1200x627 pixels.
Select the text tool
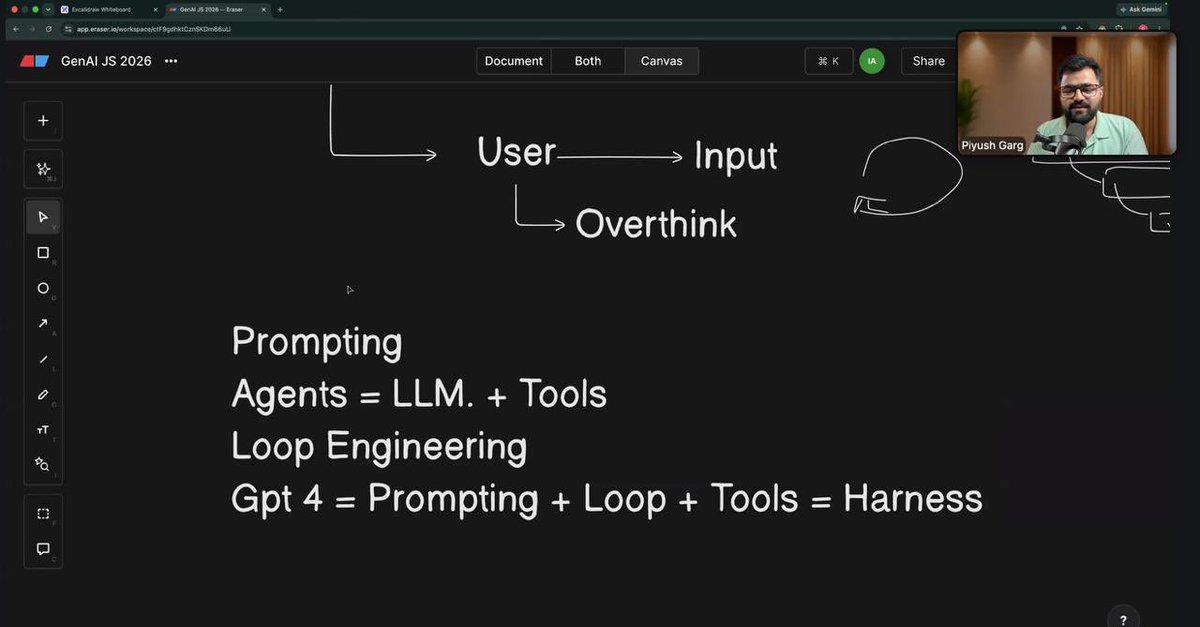pyautogui.click(x=43, y=429)
